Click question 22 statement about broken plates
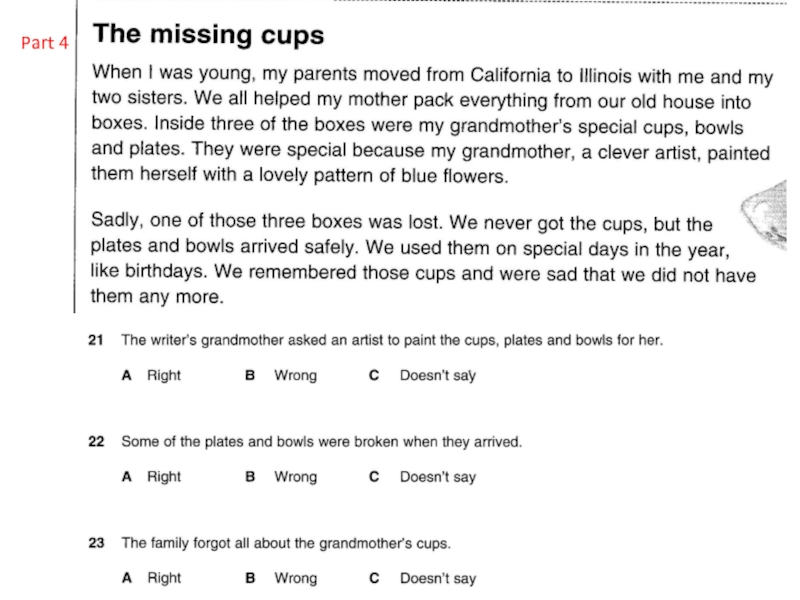The width and height of the screenshot is (800, 600). pos(321,441)
